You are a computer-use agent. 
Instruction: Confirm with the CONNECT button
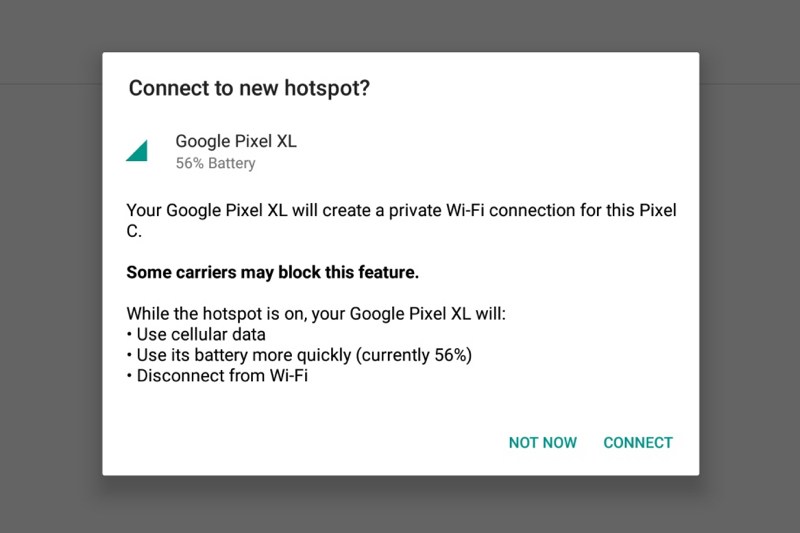[x=638, y=442]
